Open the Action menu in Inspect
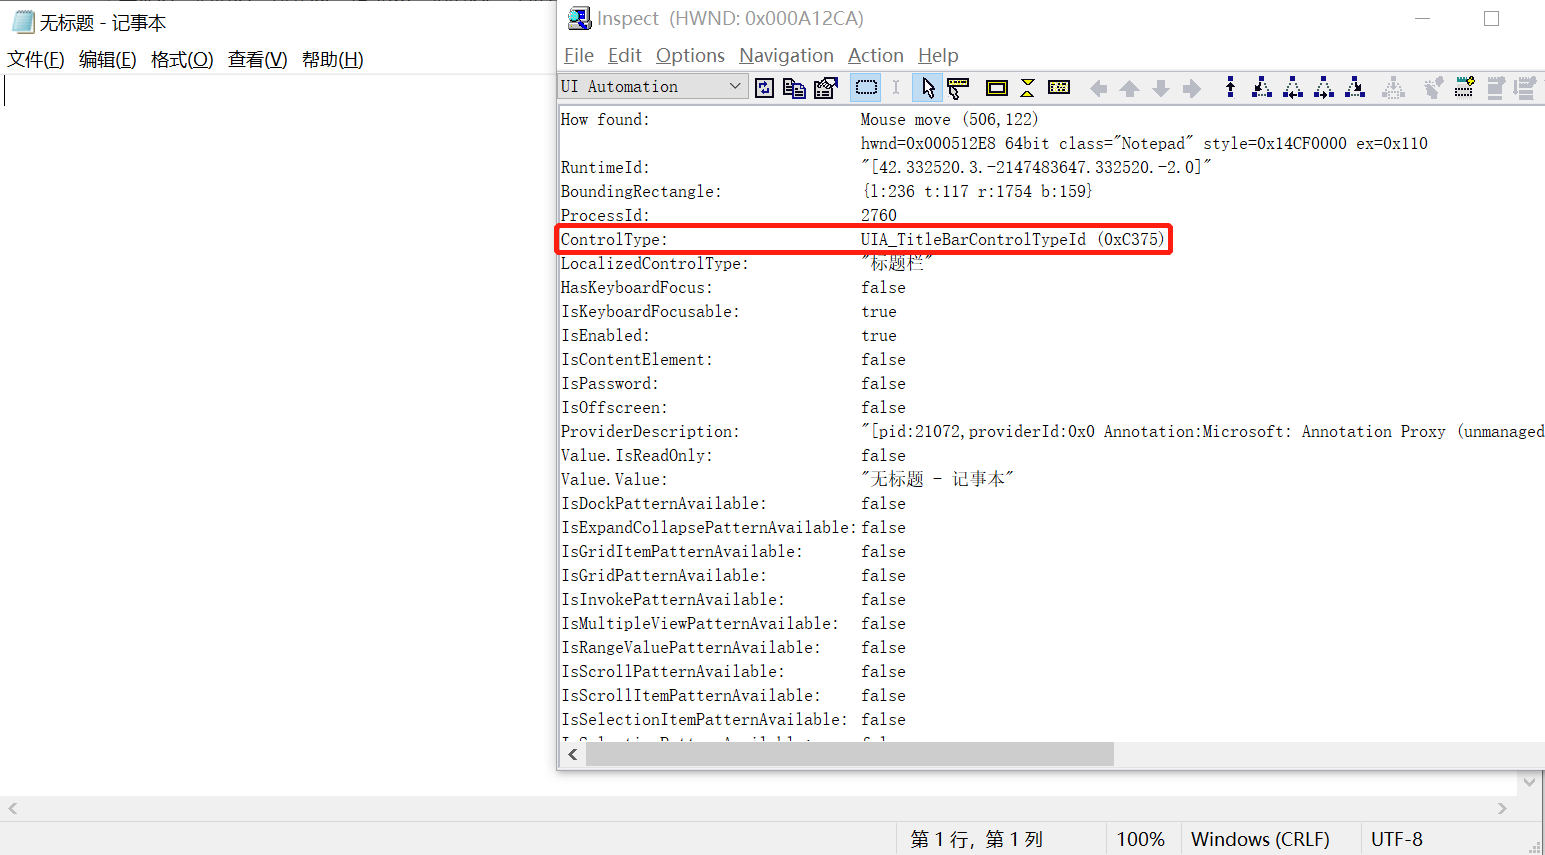 pyautogui.click(x=875, y=56)
